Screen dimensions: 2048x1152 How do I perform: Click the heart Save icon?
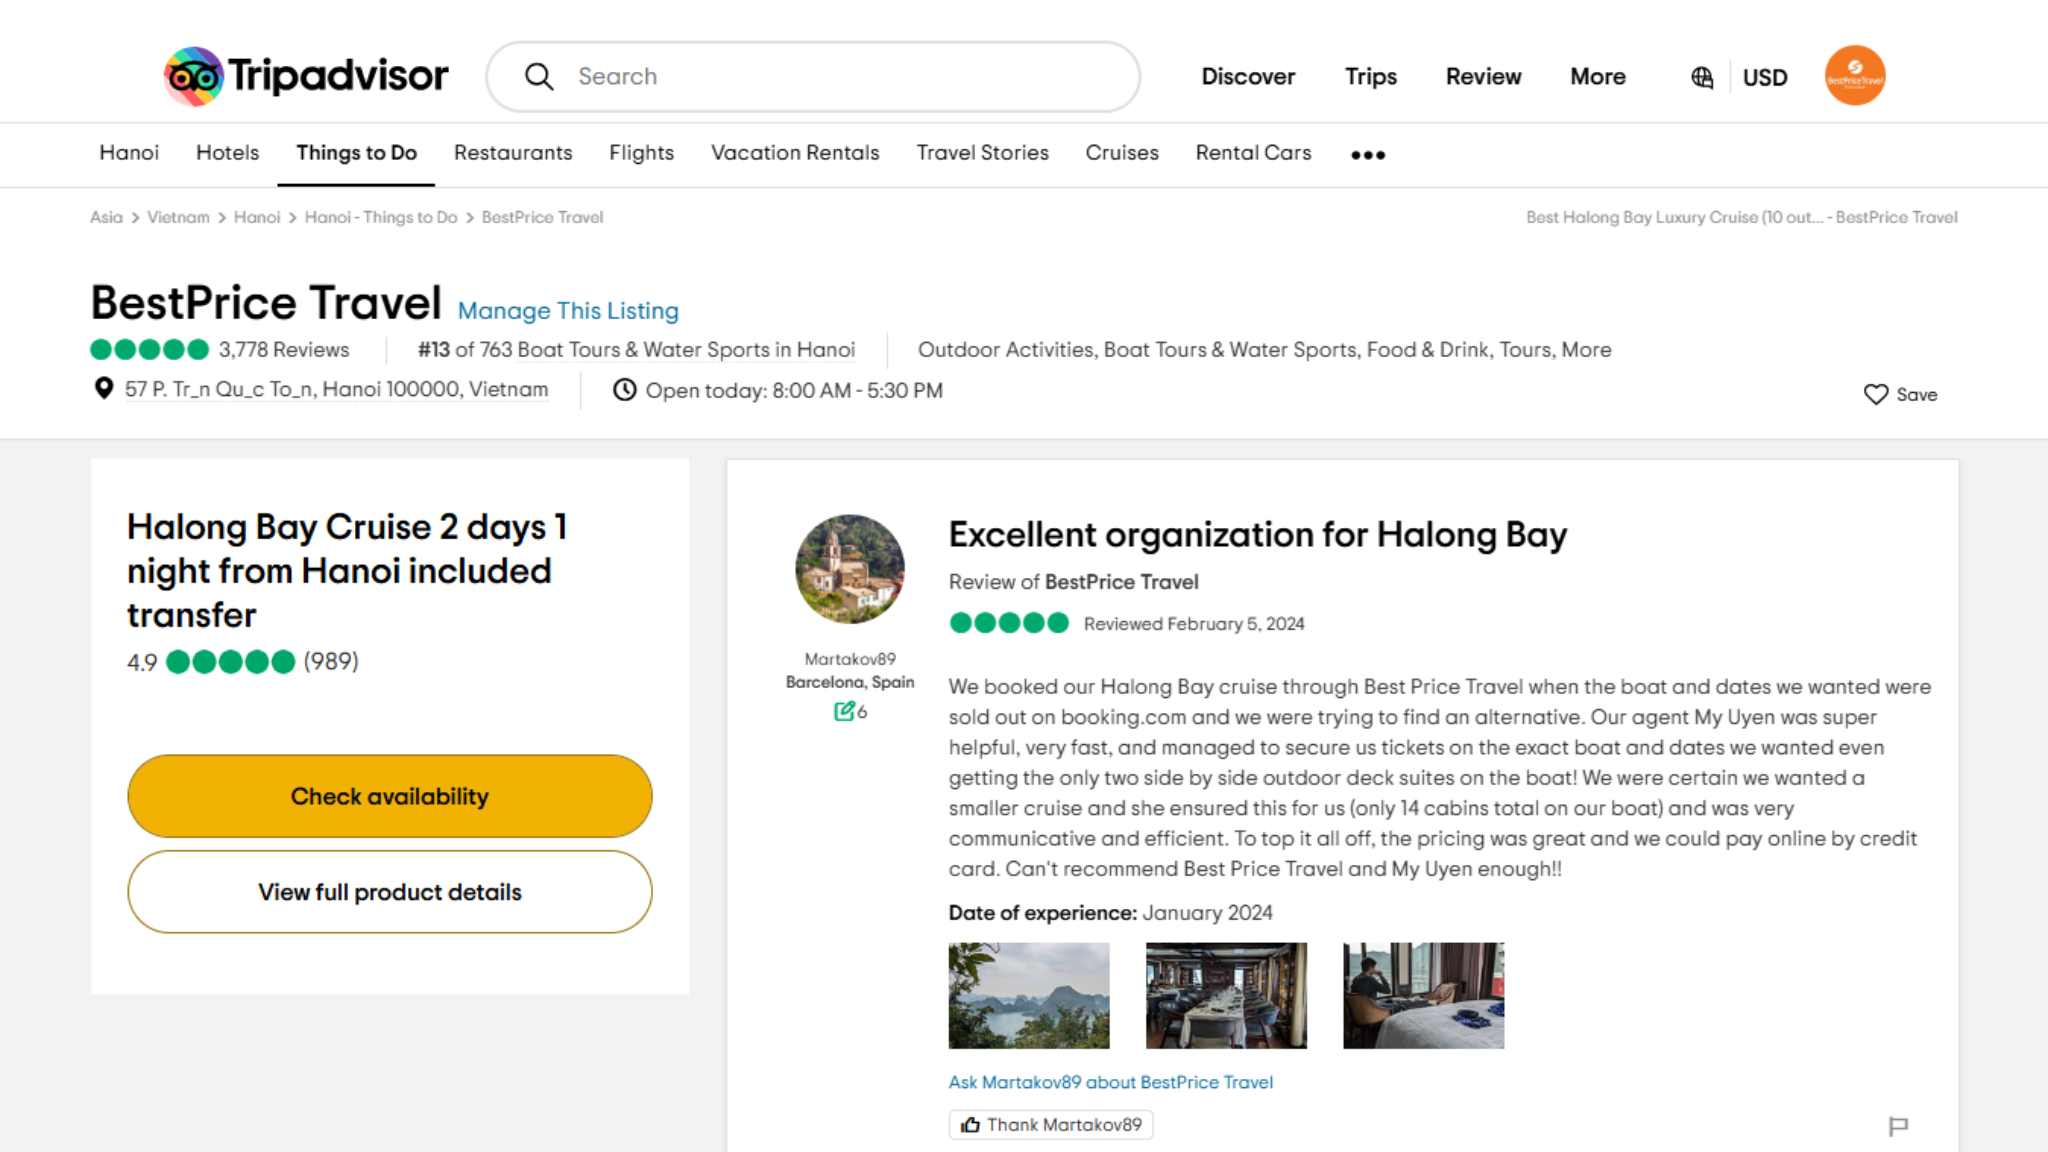(1875, 394)
